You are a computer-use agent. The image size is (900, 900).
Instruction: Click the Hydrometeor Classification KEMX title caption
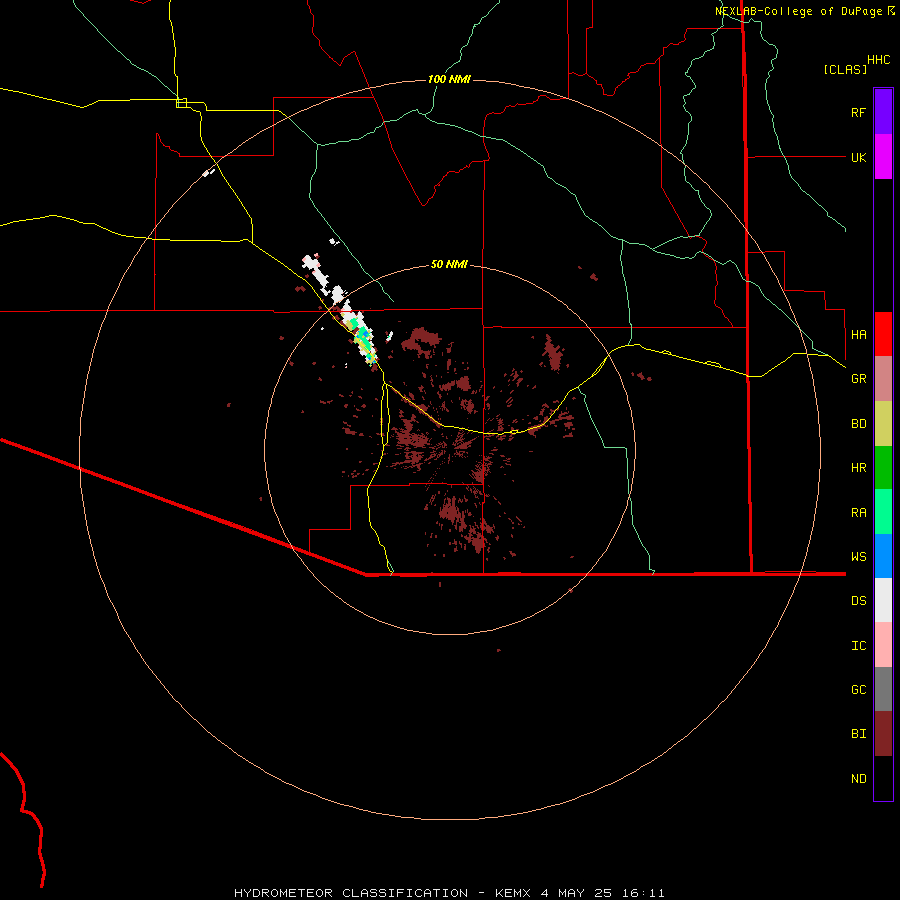pyautogui.click(x=449, y=893)
